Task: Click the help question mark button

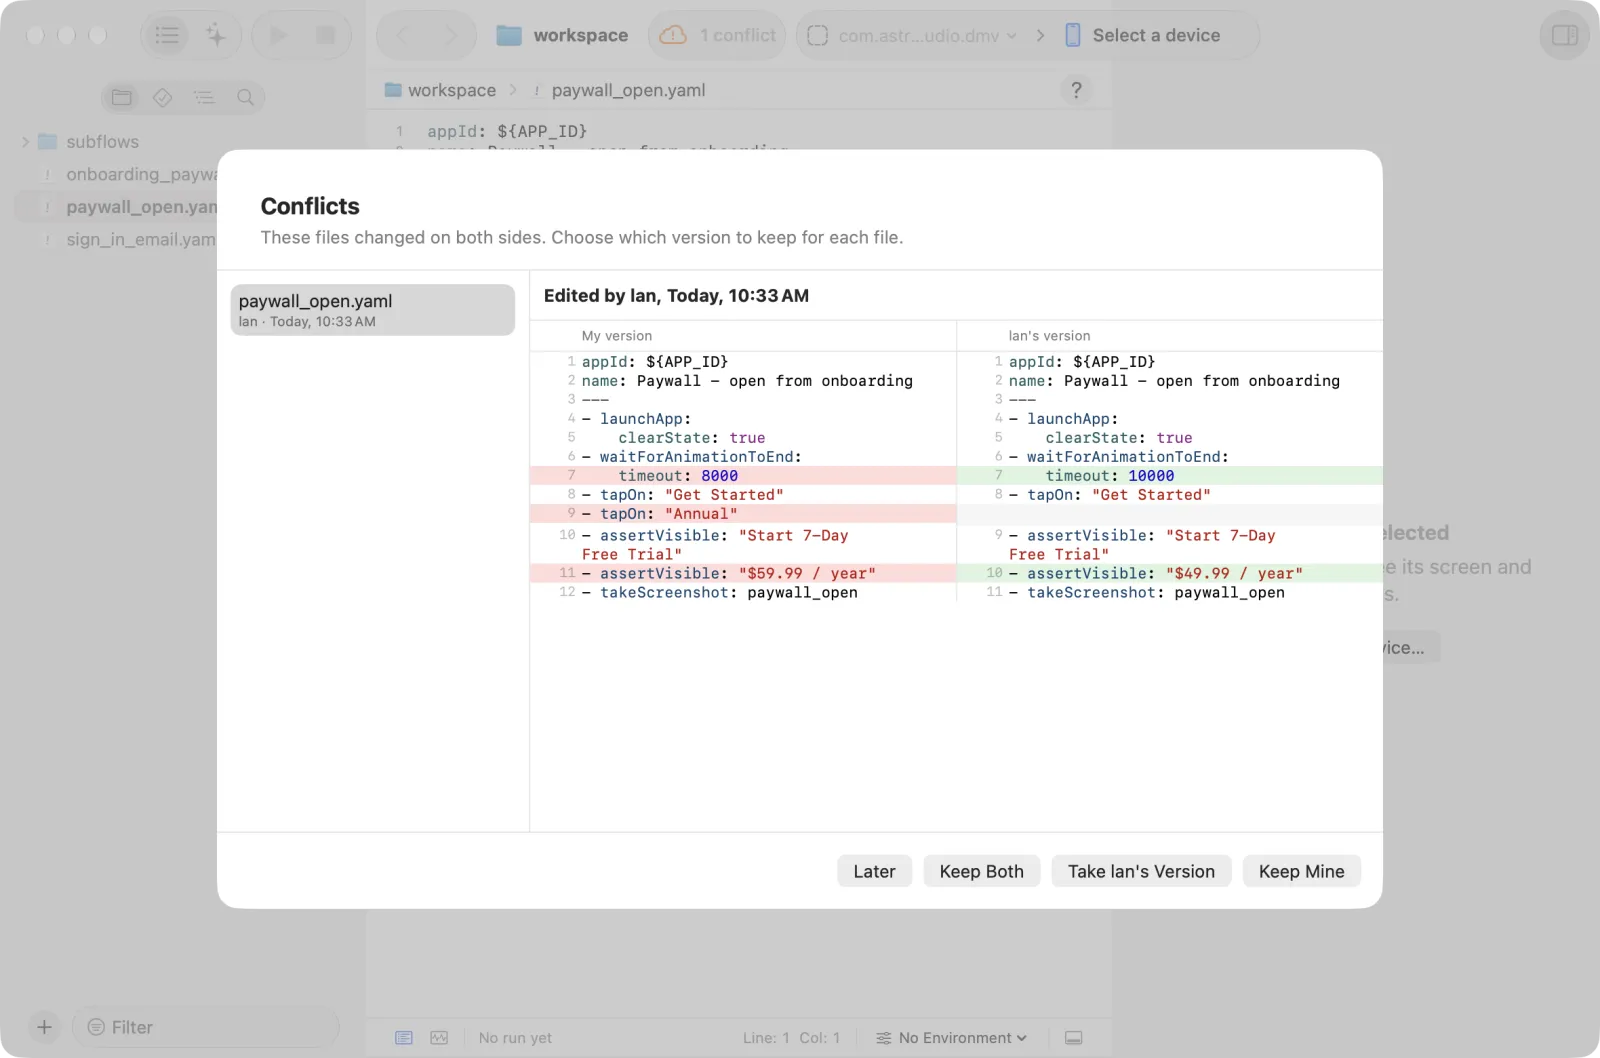Action: [x=1076, y=90]
